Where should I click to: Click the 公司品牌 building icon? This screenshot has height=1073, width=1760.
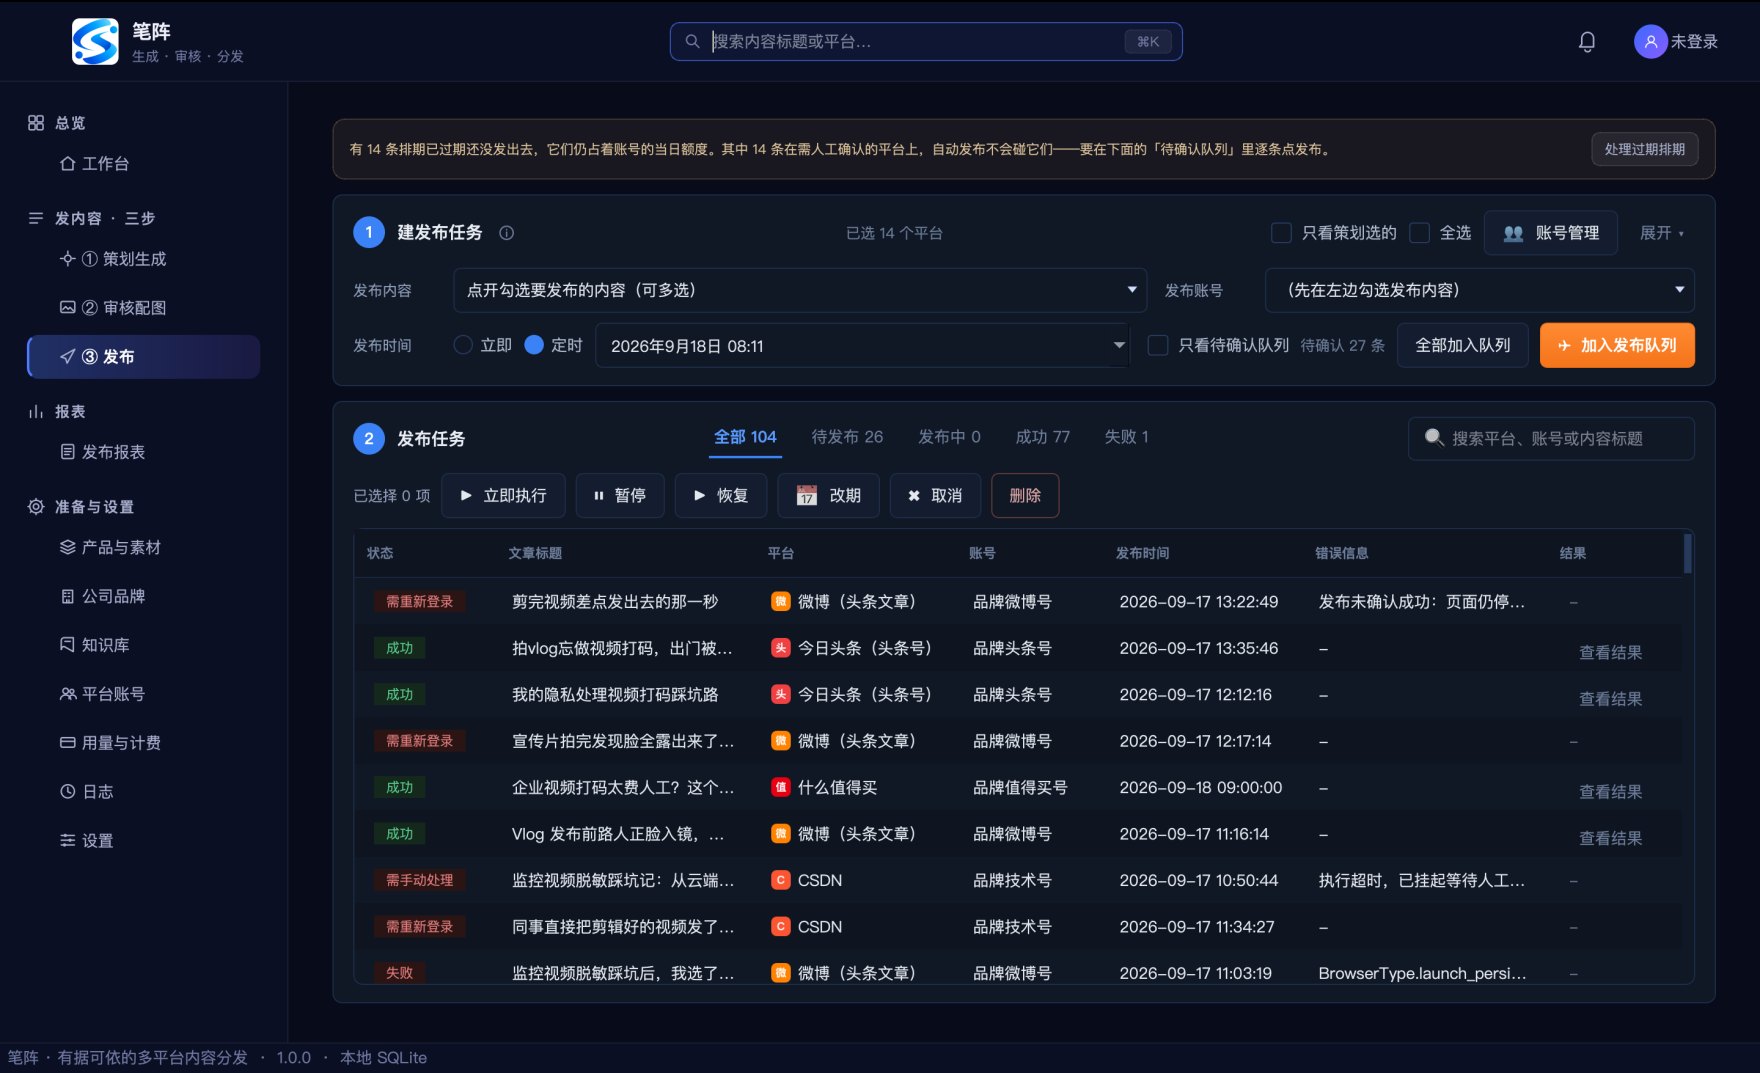[x=67, y=596]
